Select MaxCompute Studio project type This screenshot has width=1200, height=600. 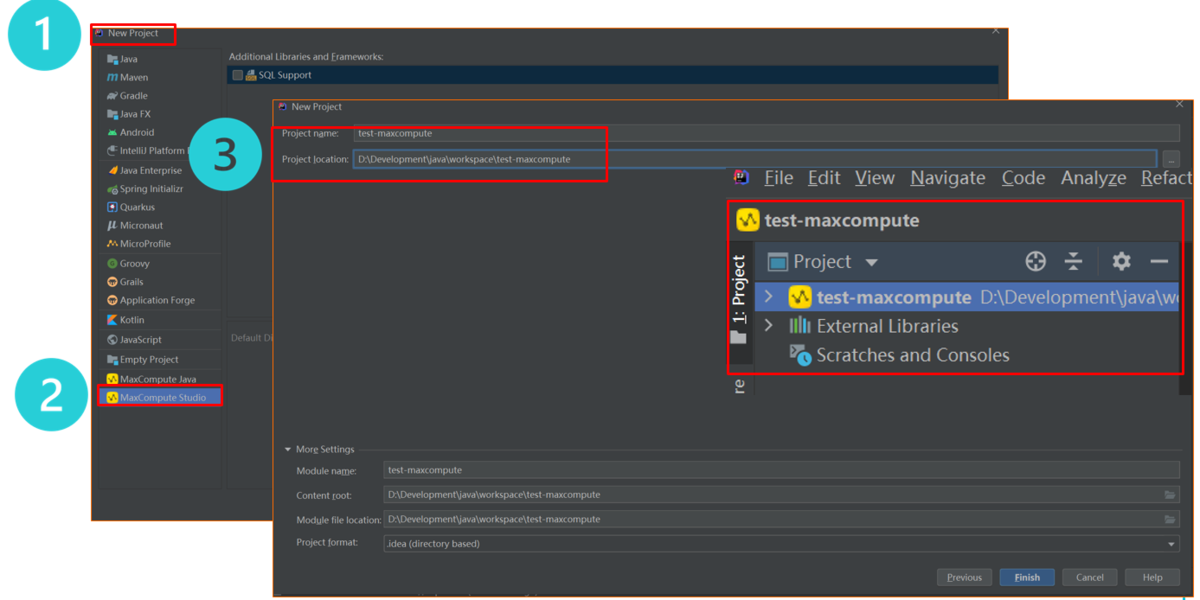(160, 397)
